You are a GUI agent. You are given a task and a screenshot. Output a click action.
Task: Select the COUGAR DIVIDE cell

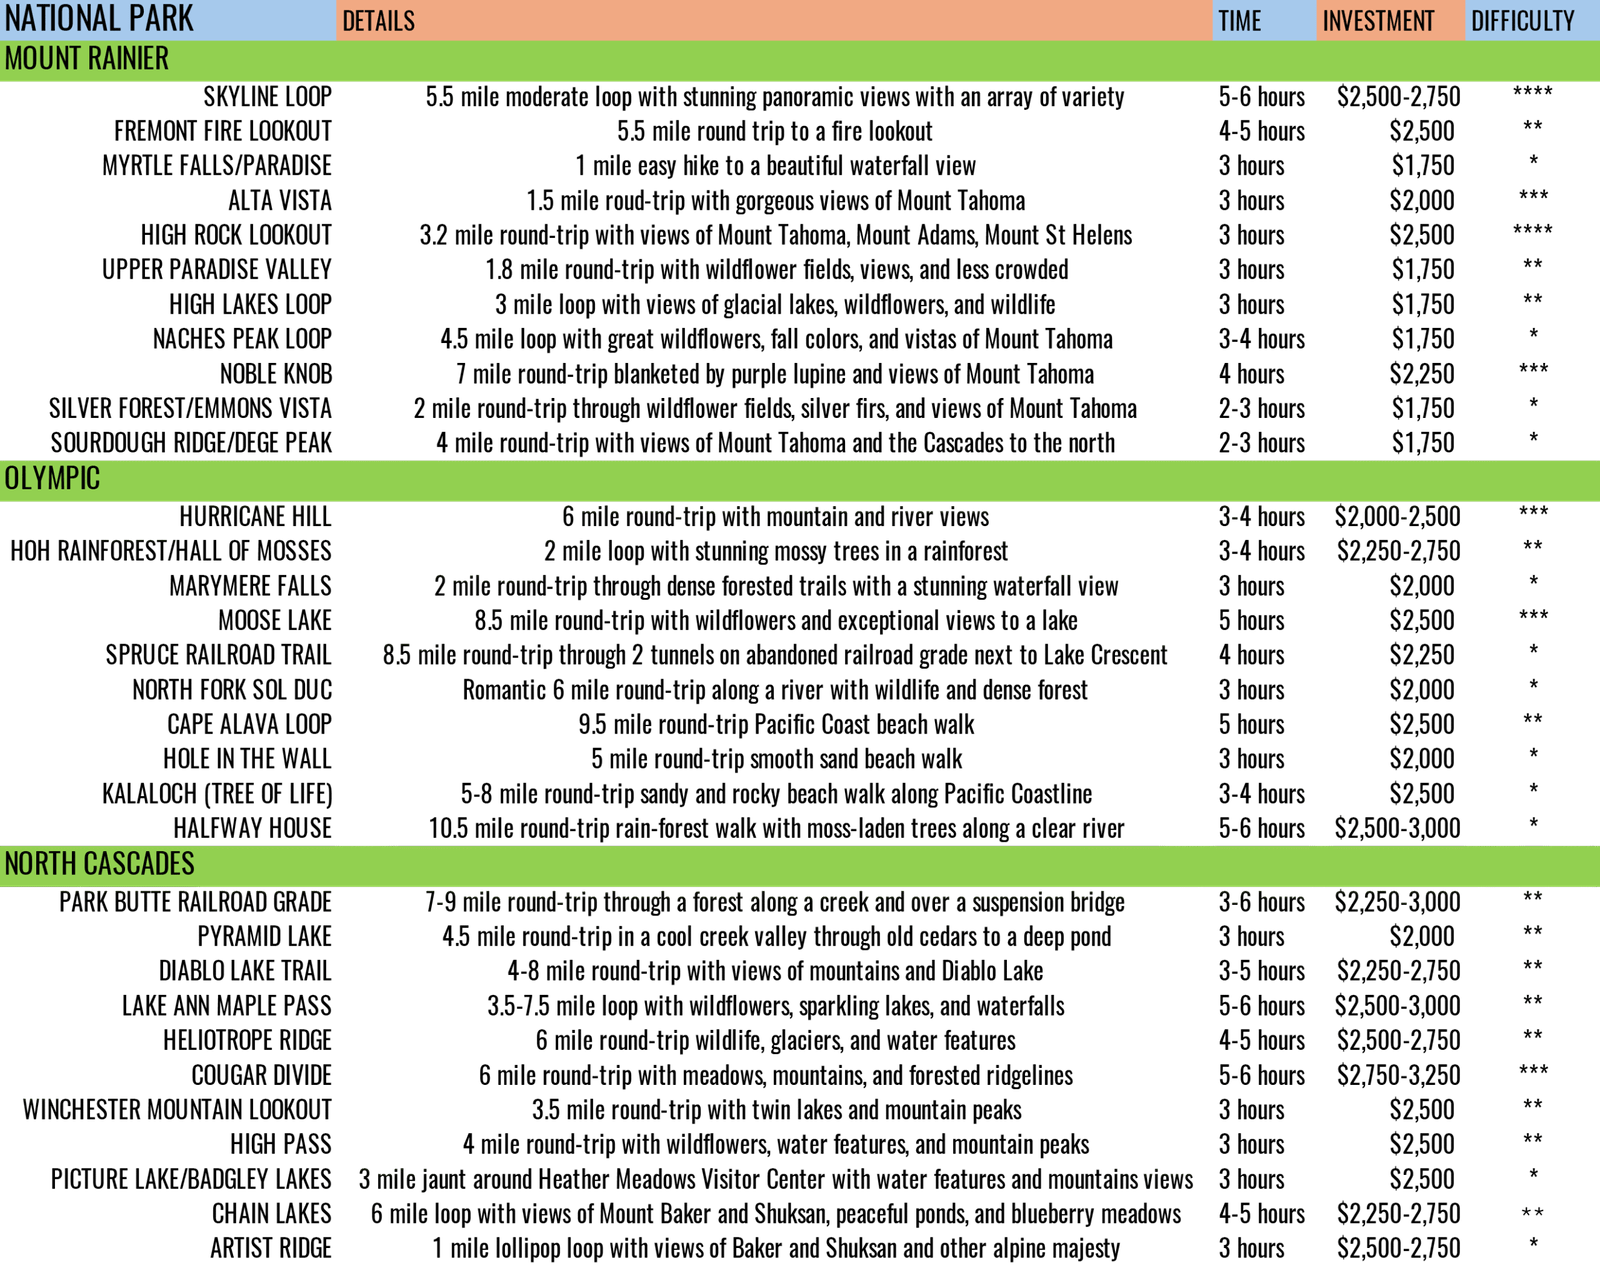point(261,1076)
